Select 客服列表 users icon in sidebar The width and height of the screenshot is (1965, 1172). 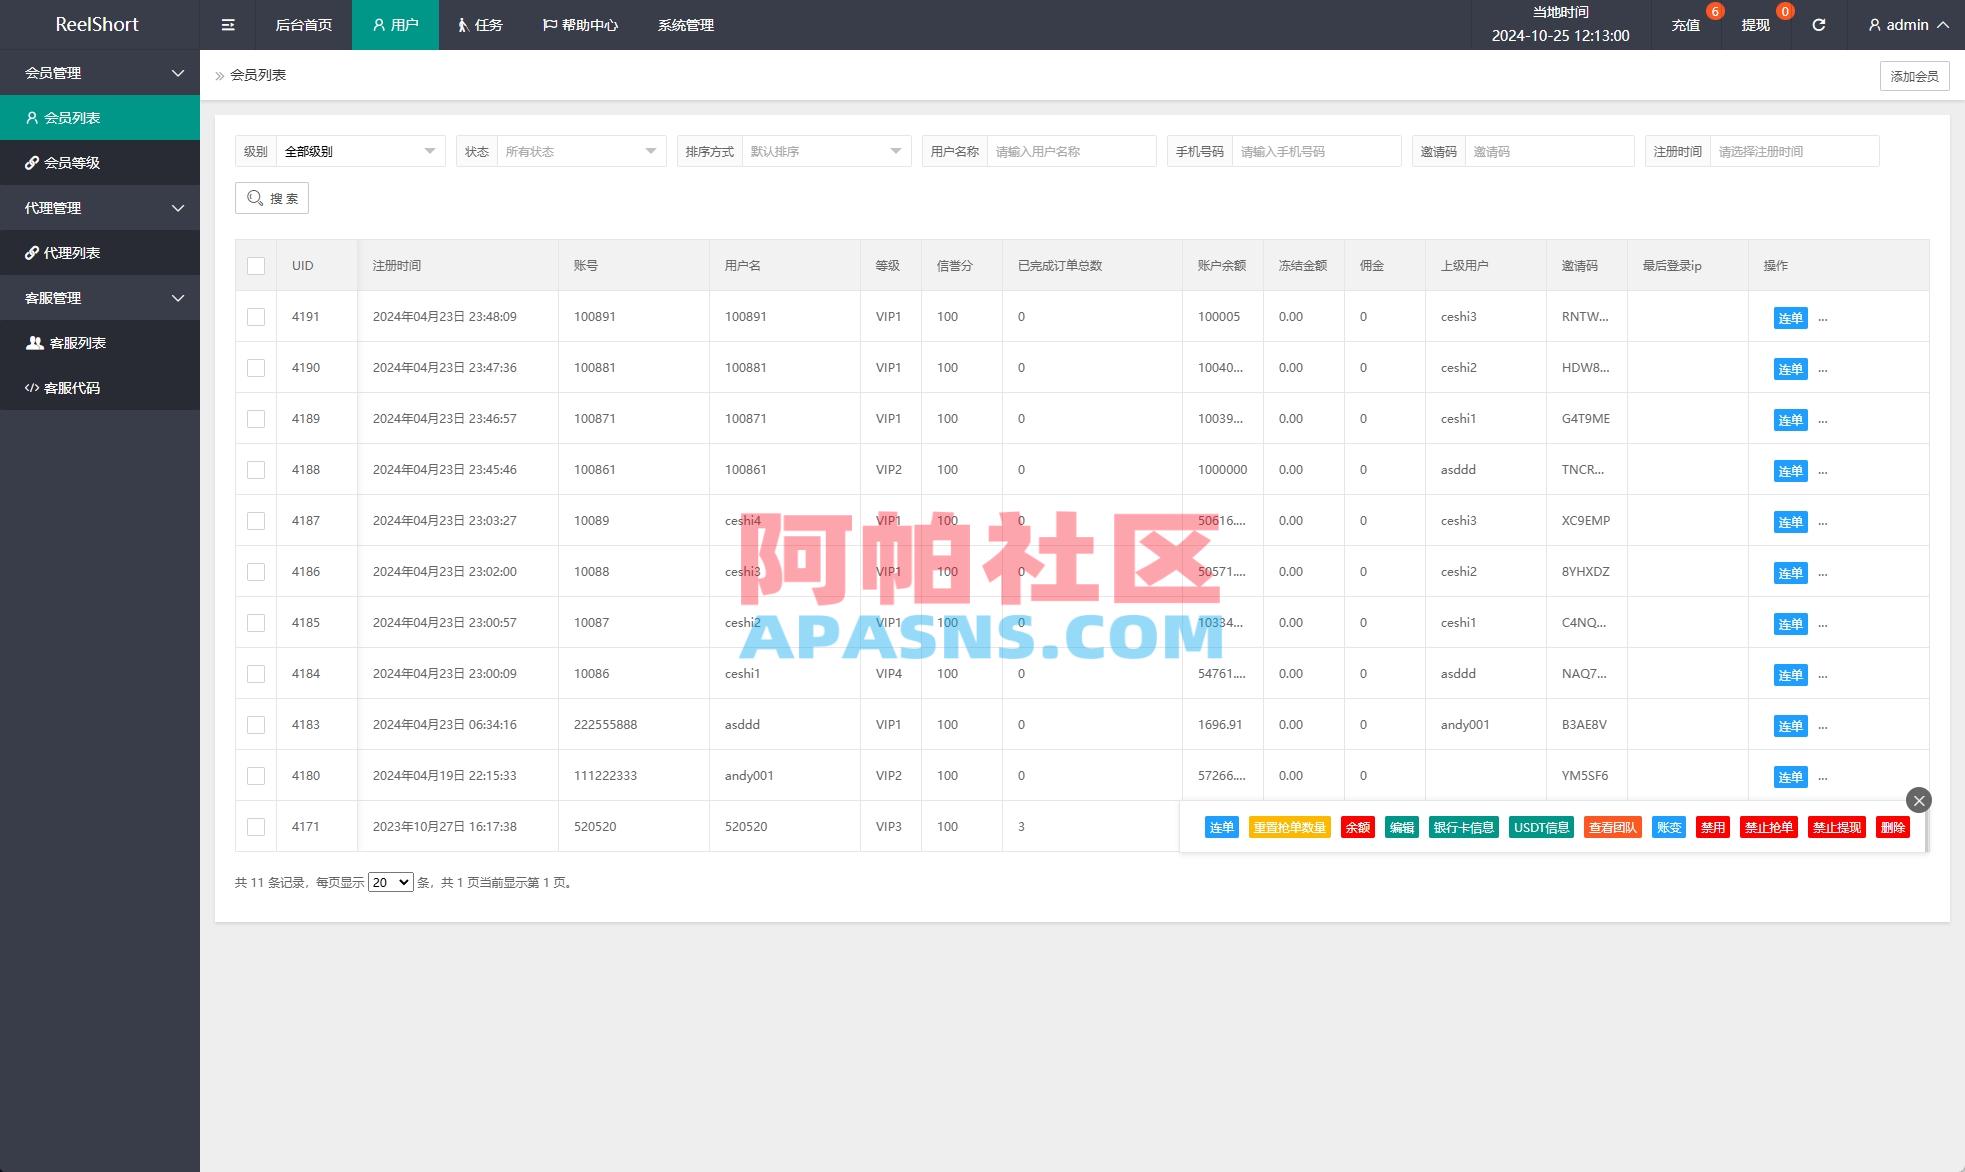tap(71, 342)
